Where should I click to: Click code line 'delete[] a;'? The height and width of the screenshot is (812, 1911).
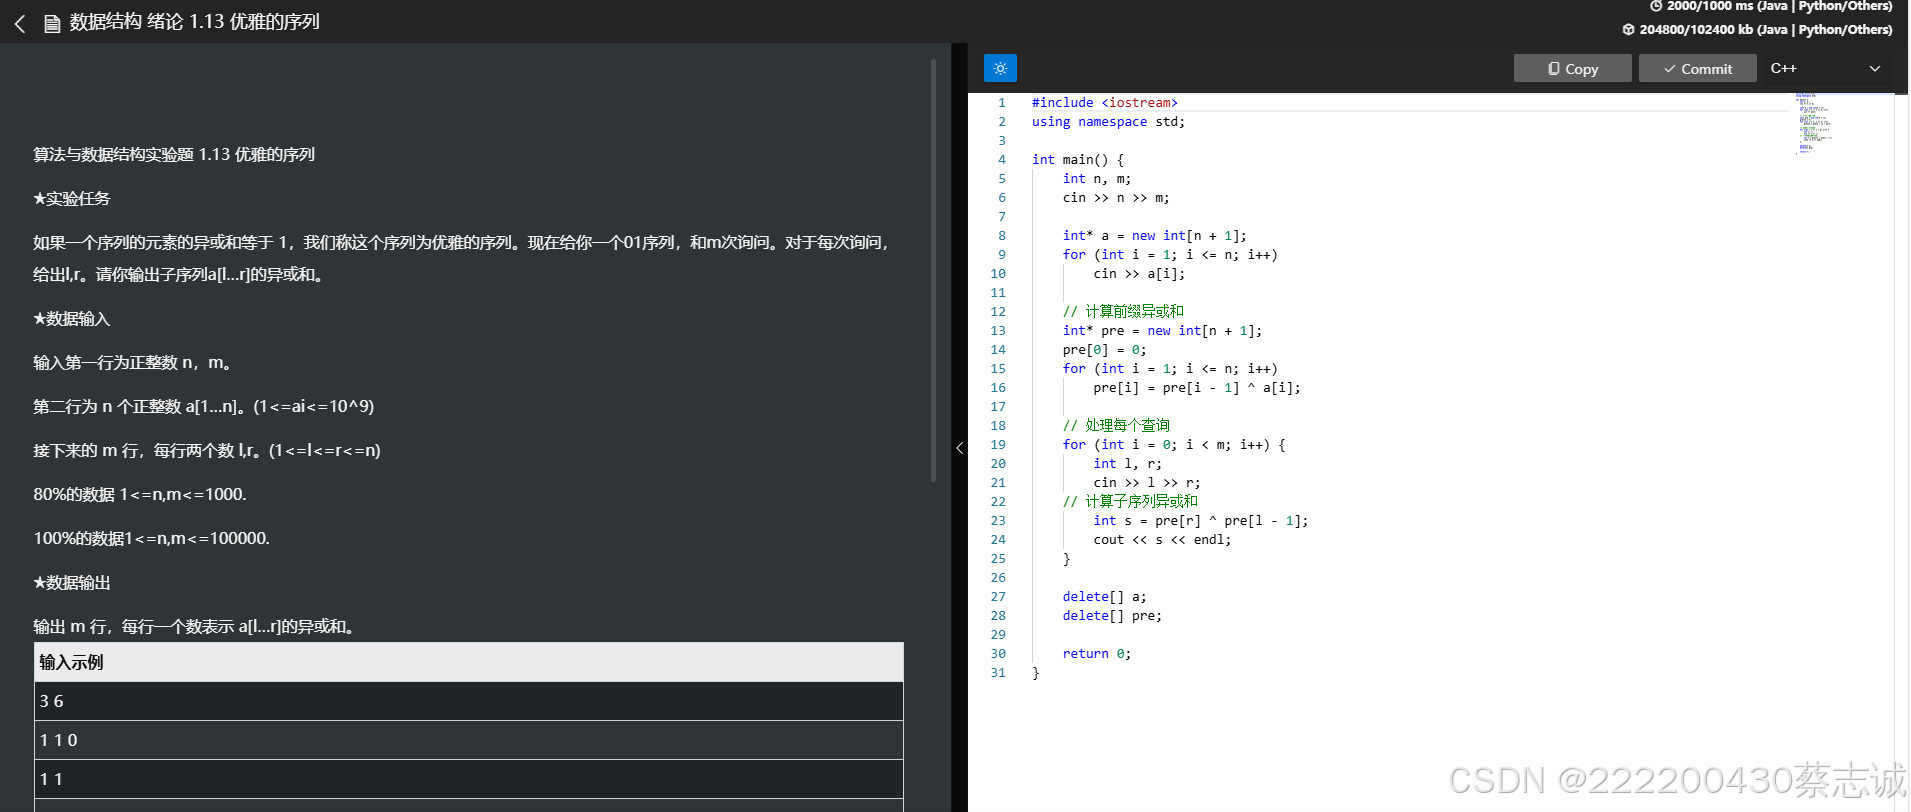1105,596
